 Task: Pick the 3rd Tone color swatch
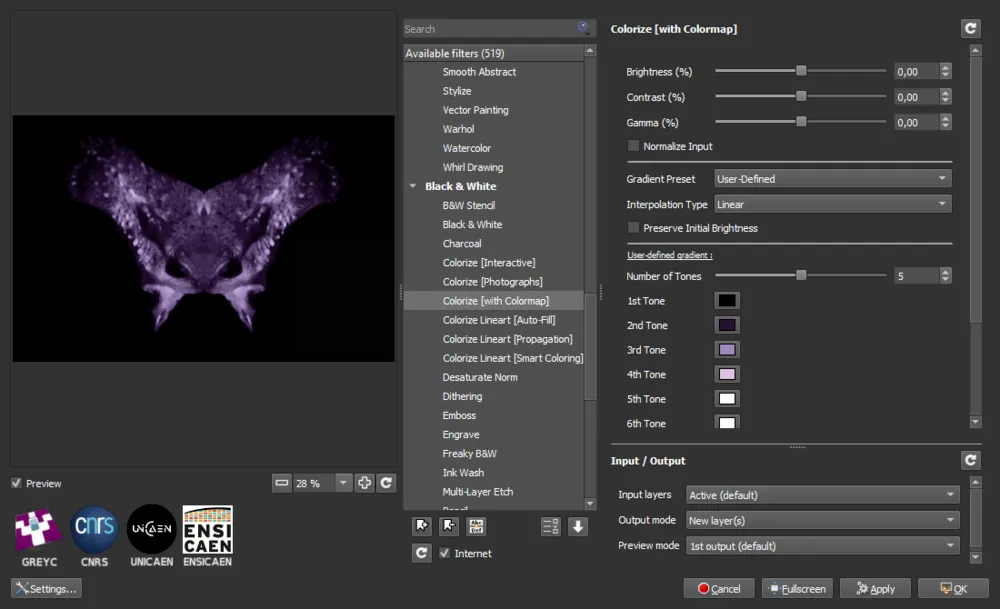[727, 349]
